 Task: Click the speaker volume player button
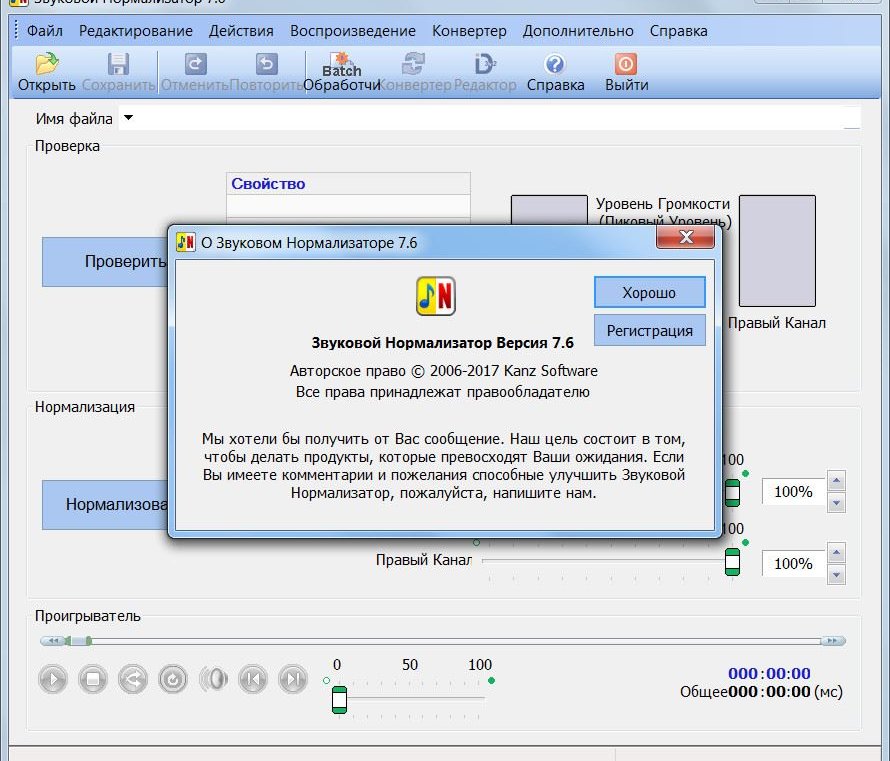(213, 679)
